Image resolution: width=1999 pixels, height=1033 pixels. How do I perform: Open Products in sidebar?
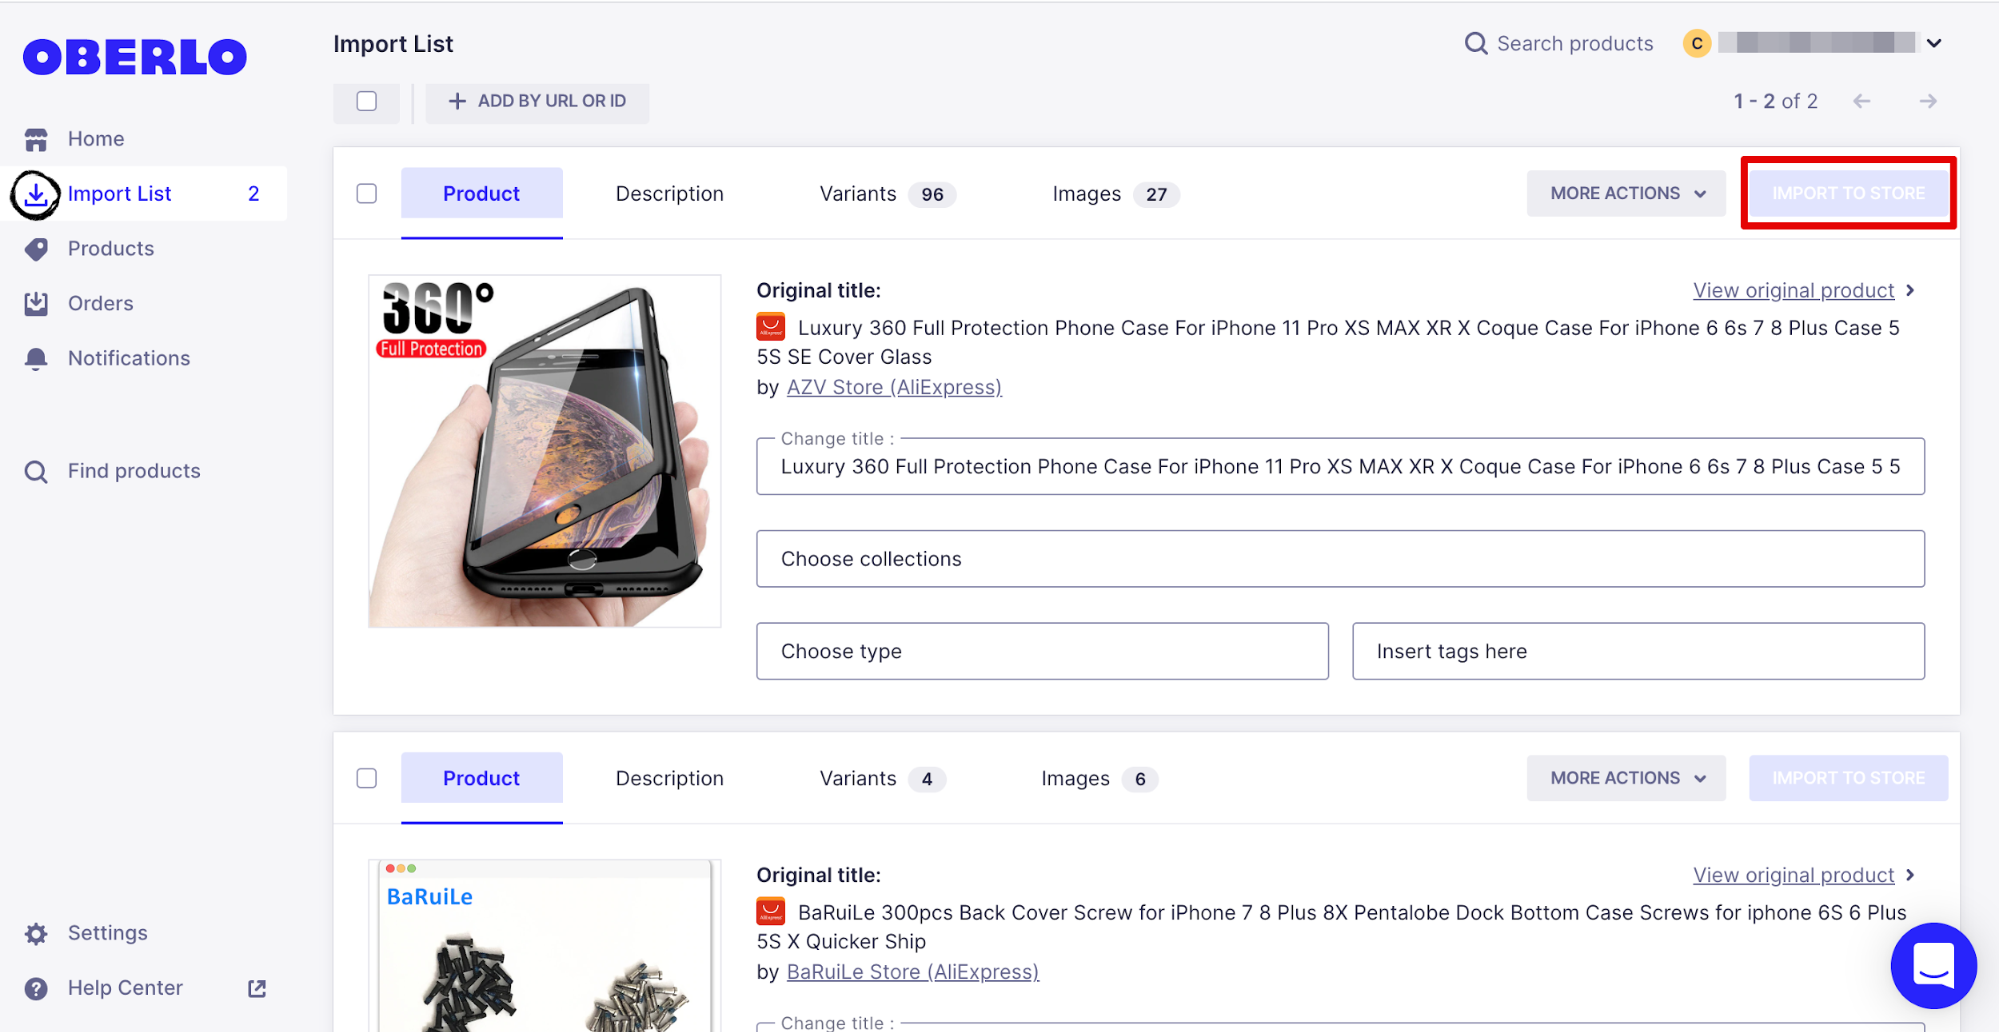click(x=111, y=249)
